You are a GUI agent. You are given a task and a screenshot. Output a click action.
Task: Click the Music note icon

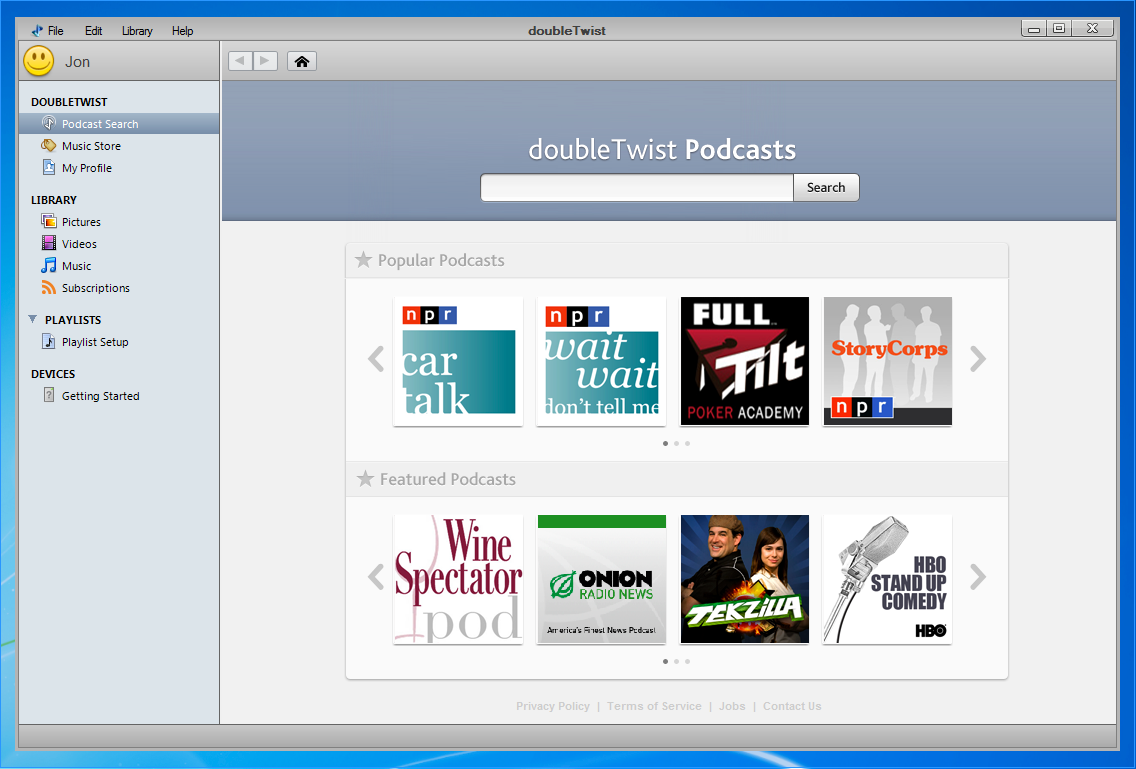pos(49,265)
